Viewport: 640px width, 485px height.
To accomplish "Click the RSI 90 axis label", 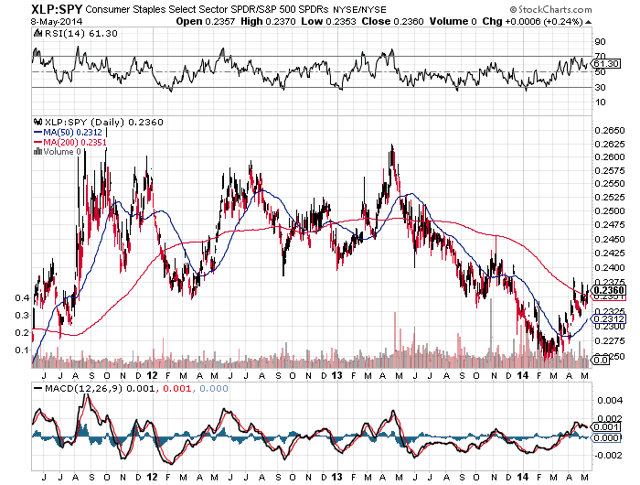I will point(600,42).
